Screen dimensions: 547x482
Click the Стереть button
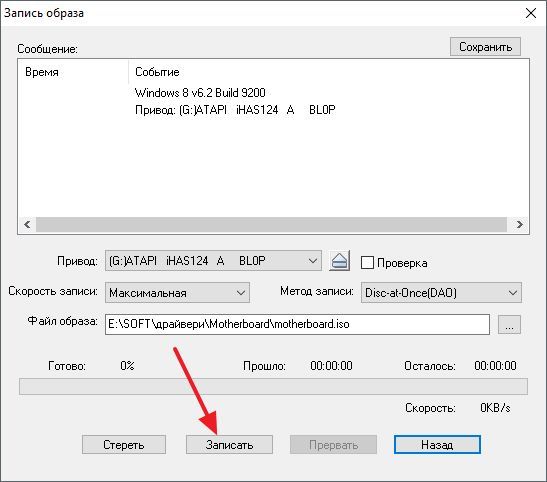pos(124,444)
